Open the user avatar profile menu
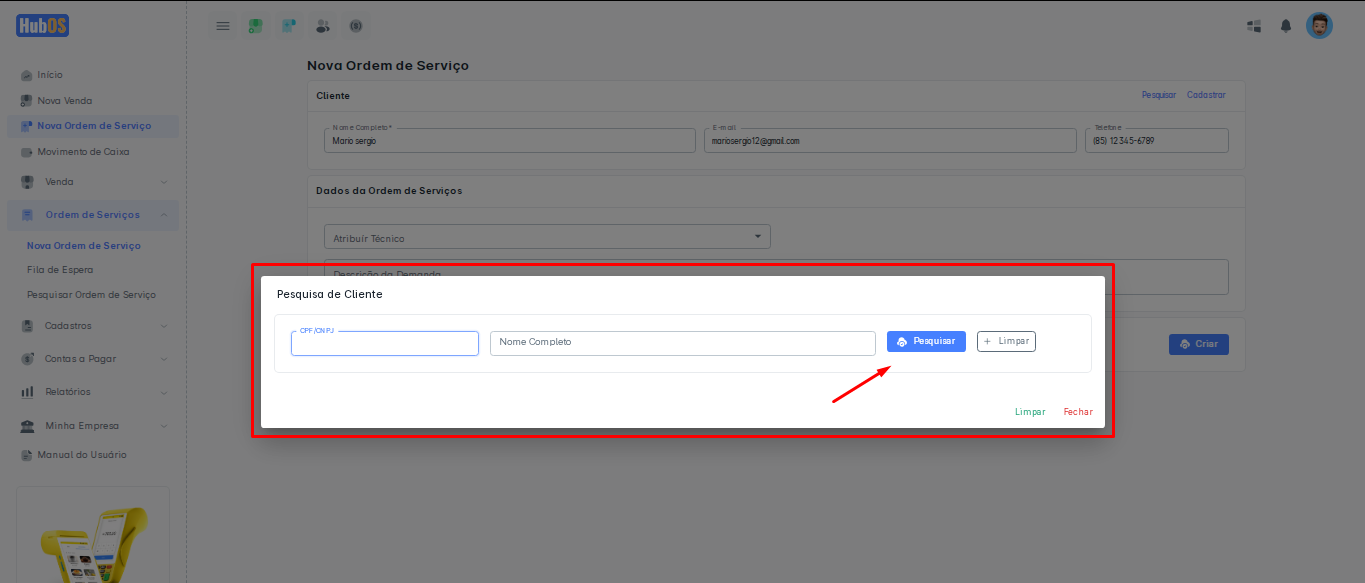Image resolution: width=1365 pixels, height=583 pixels. click(1319, 26)
